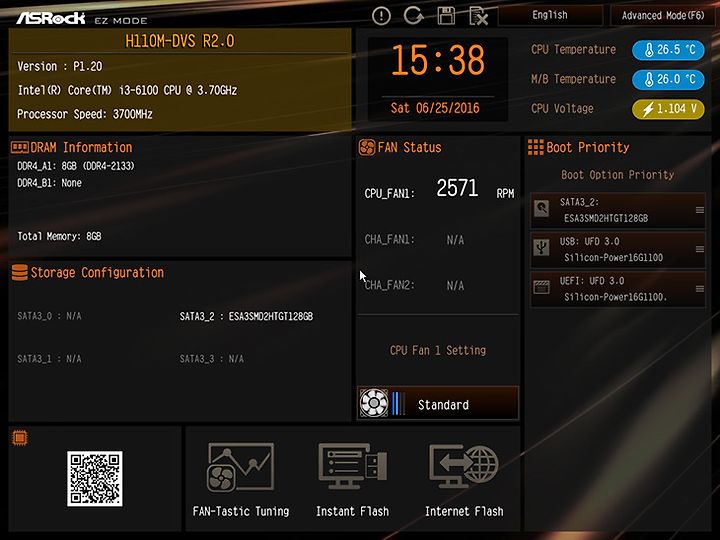720x540 pixels.
Task: Click the Instant Flash computer icon
Action: tap(352, 466)
